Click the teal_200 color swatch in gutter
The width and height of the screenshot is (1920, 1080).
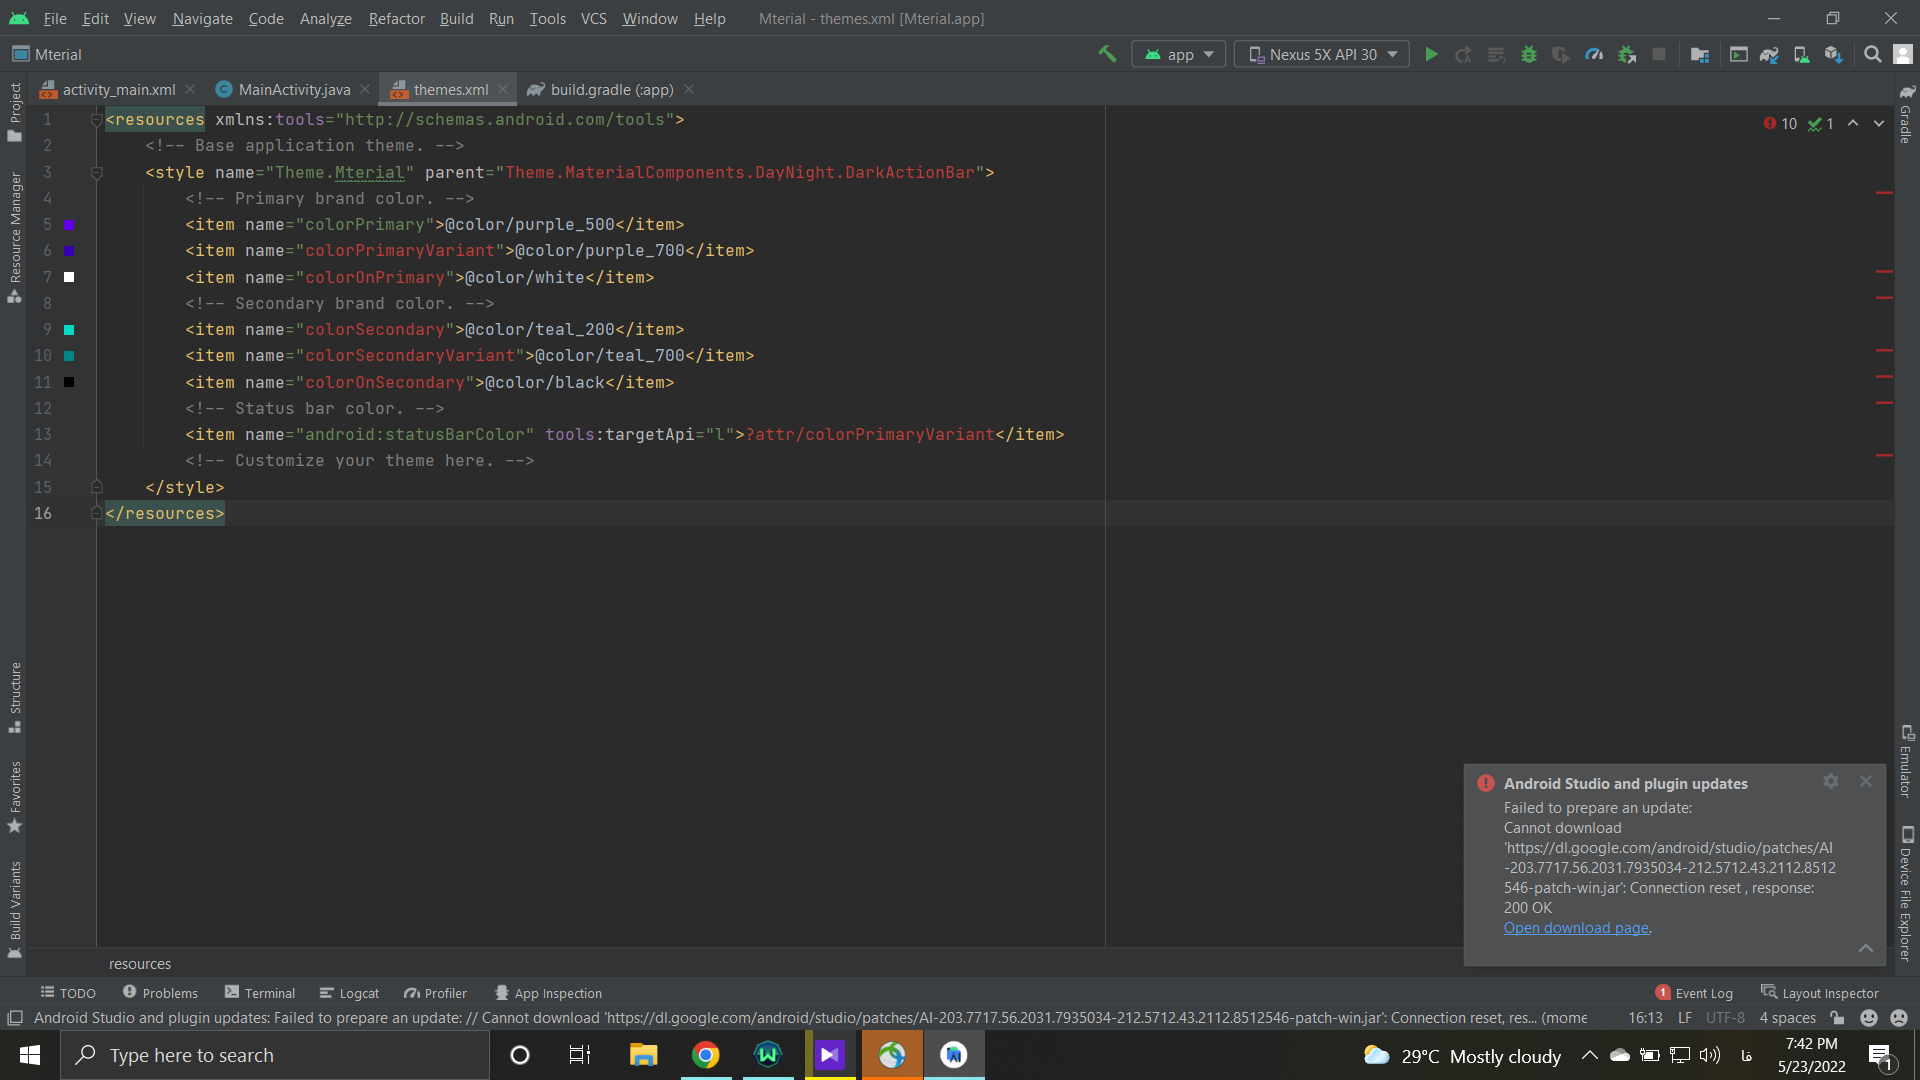pos(69,330)
